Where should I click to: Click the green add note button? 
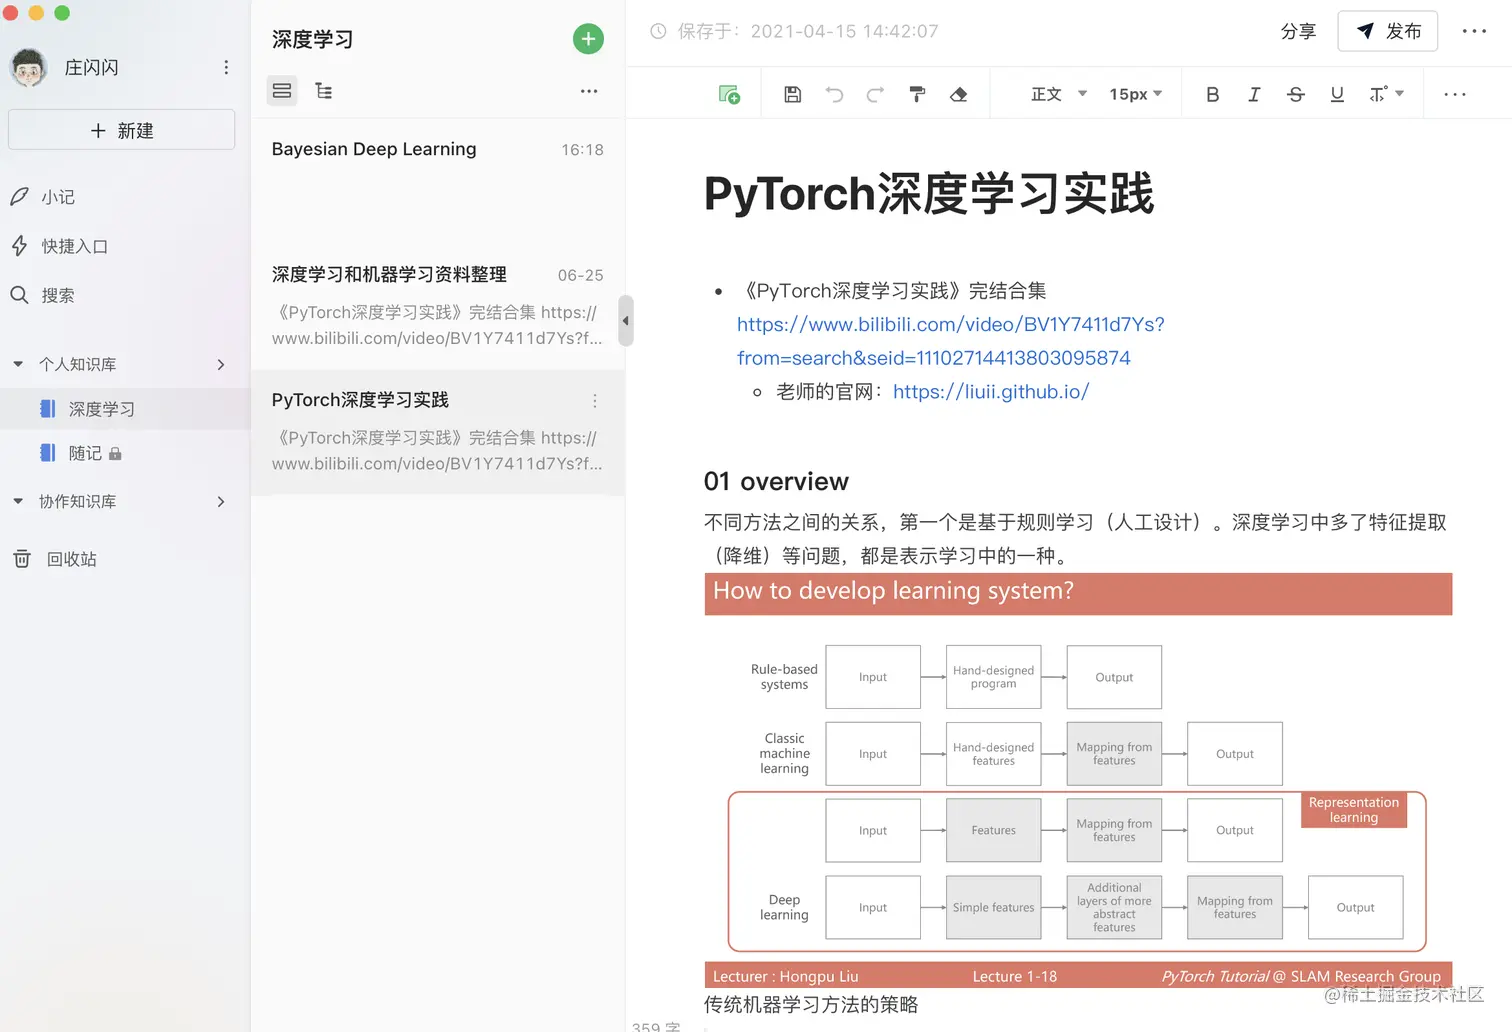pos(588,39)
